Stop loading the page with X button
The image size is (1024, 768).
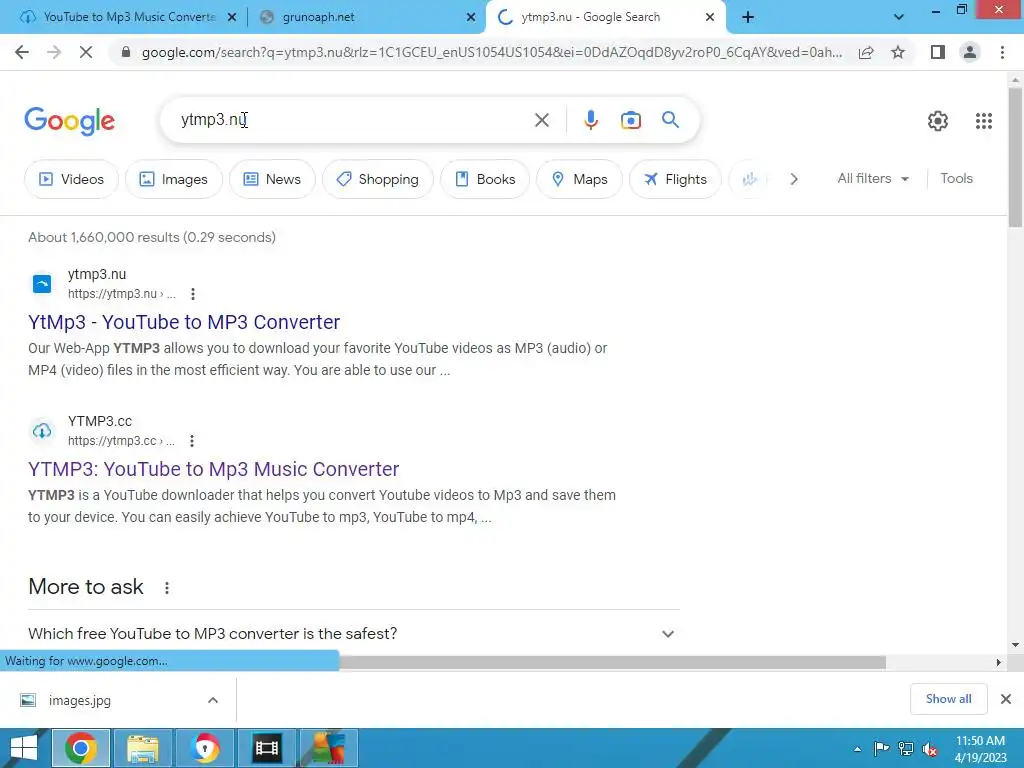[86, 52]
